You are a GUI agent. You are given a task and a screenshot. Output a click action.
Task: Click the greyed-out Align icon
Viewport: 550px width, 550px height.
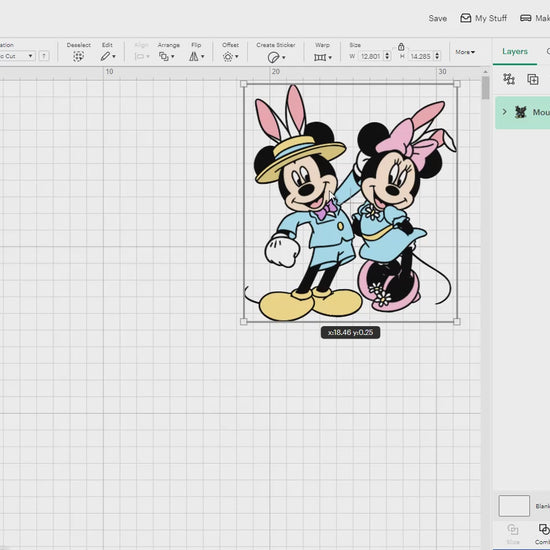140,56
